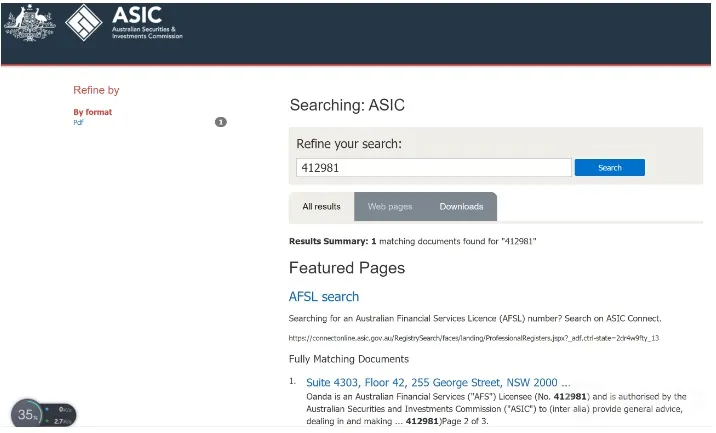Screen dimensions: 716x433
Task: Click the 'Results Summary' line
Action: pos(413,241)
